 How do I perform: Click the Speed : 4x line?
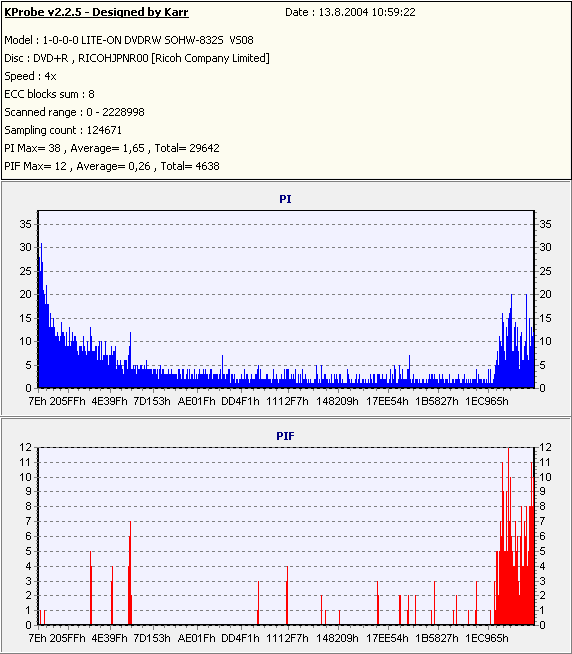coord(30,76)
